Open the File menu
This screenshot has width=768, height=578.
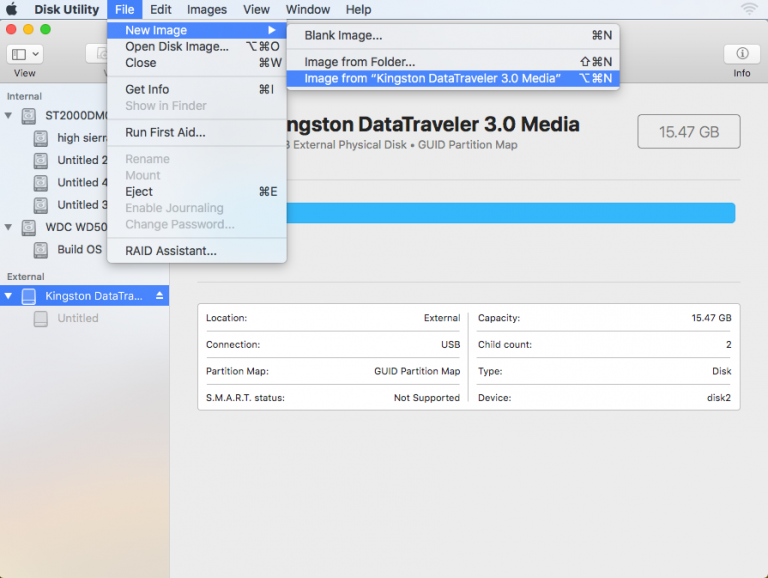[x=124, y=9]
